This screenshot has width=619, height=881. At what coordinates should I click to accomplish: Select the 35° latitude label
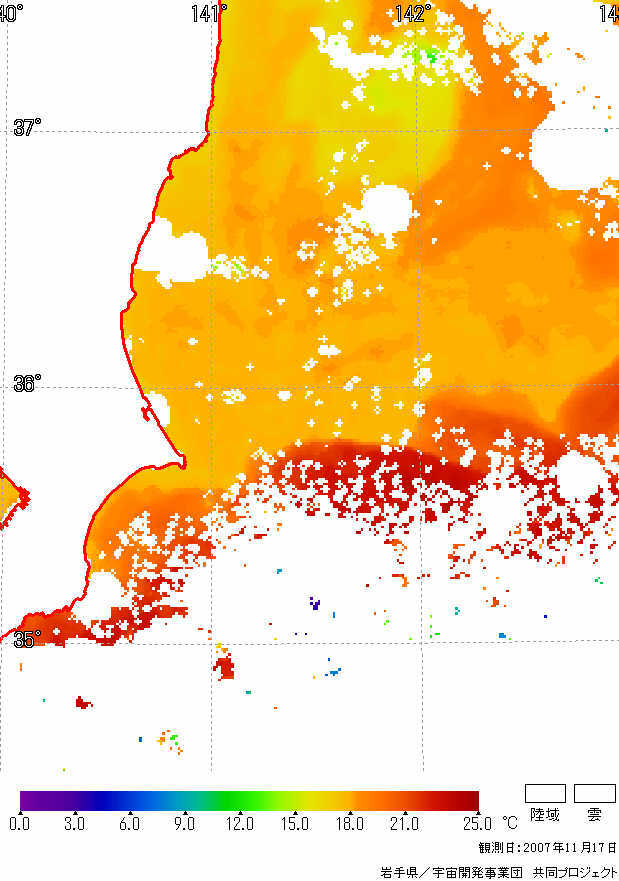[27, 639]
